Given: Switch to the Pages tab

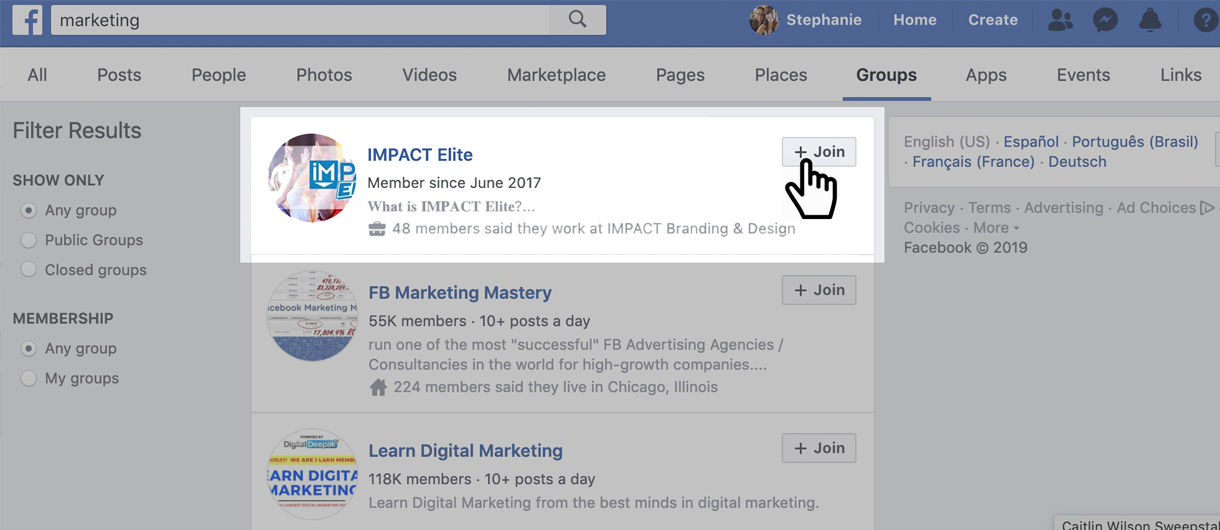Looking at the screenshot, I should click(680, 75).
